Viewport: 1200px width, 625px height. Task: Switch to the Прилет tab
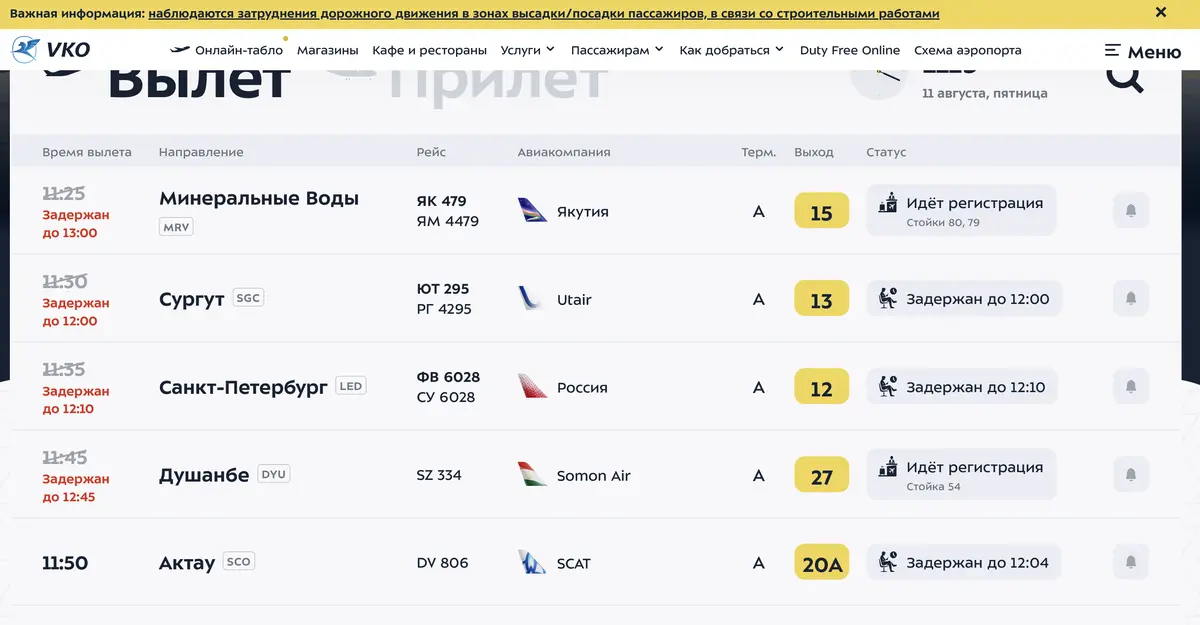pos(497,82)
